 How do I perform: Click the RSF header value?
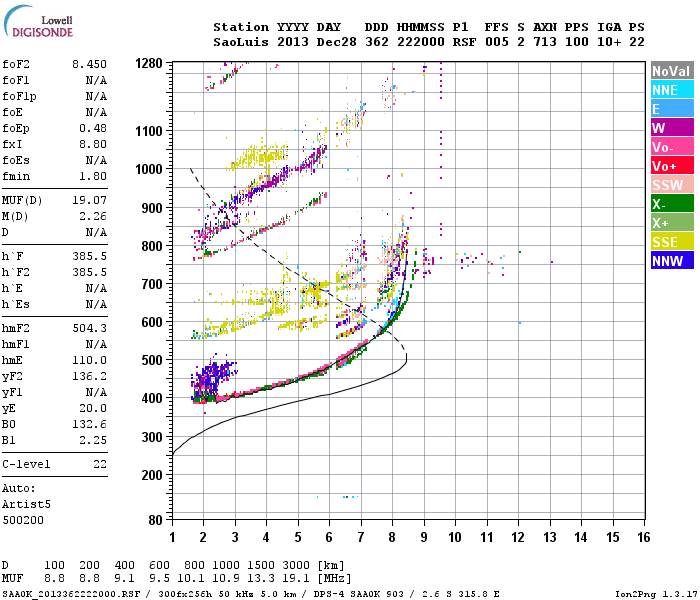pos(464,42)
